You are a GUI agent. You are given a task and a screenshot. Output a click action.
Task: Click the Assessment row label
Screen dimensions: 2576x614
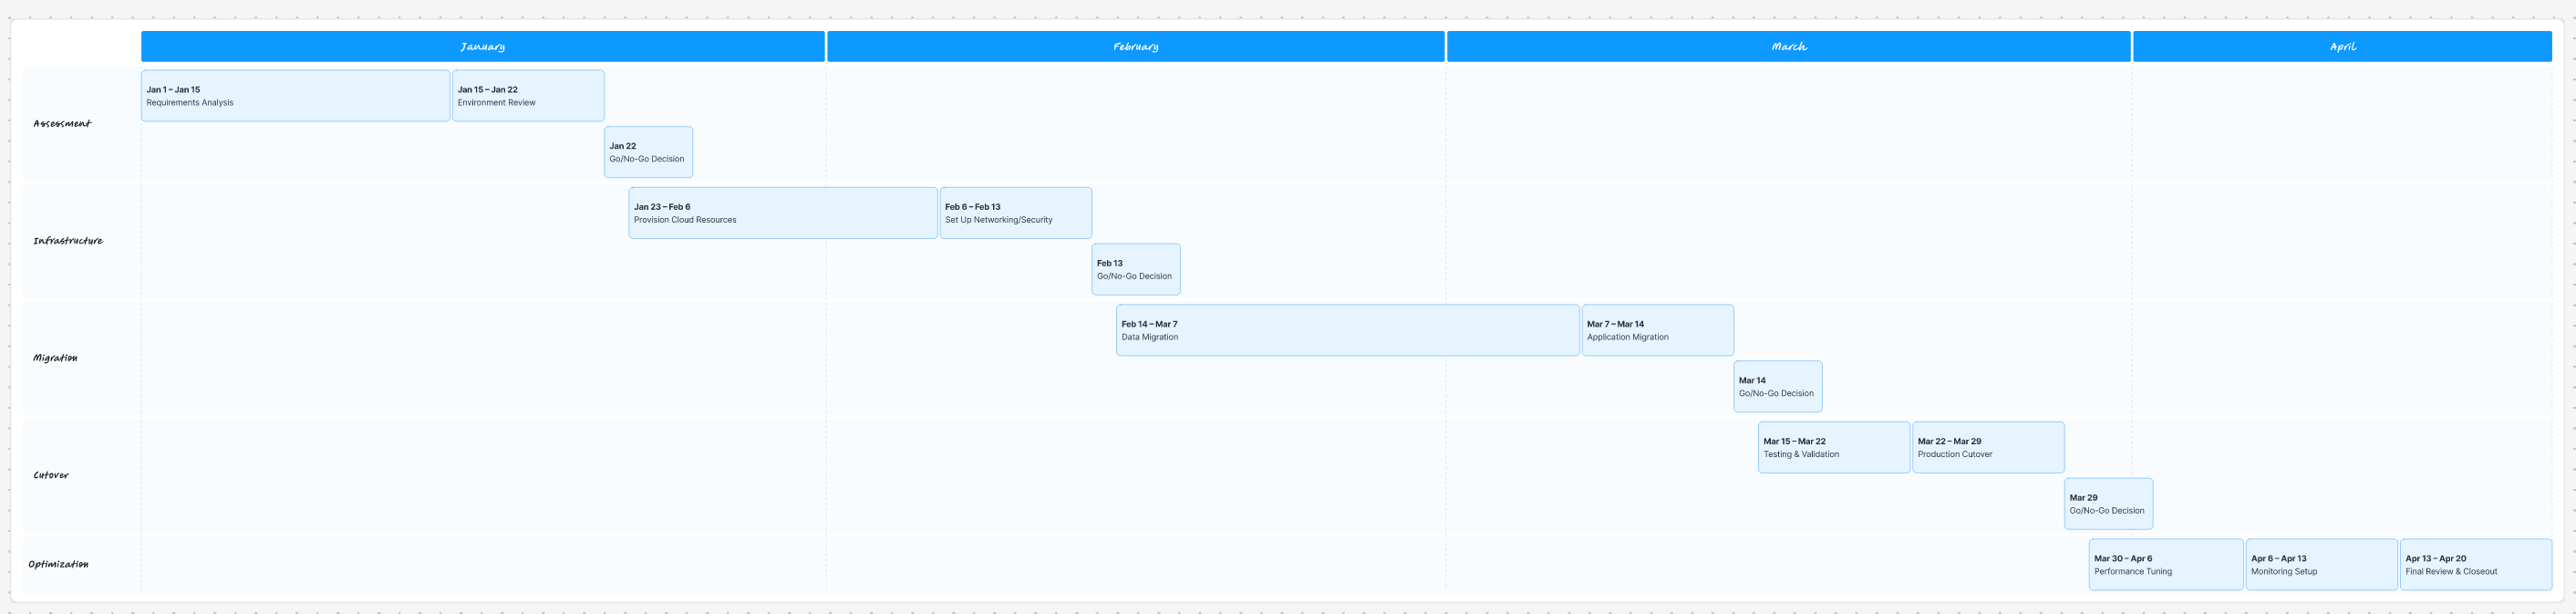pyautogui.click(x=62, y=124)
